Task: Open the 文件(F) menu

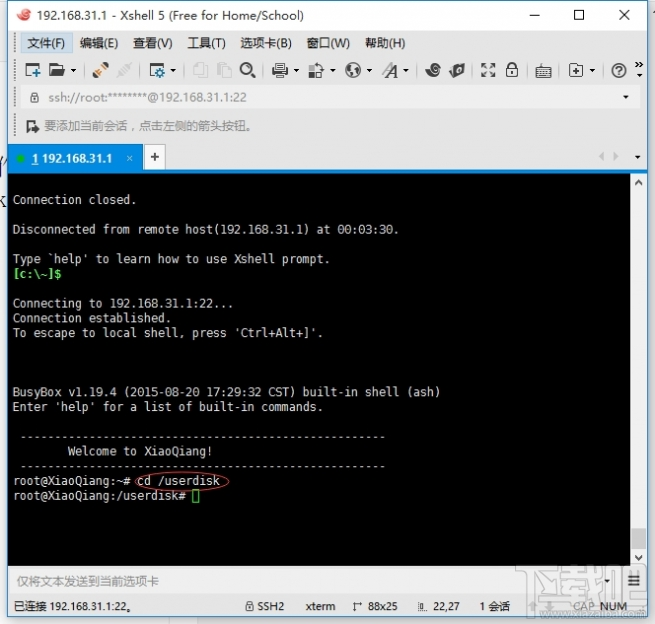Action: click(46, 43)
